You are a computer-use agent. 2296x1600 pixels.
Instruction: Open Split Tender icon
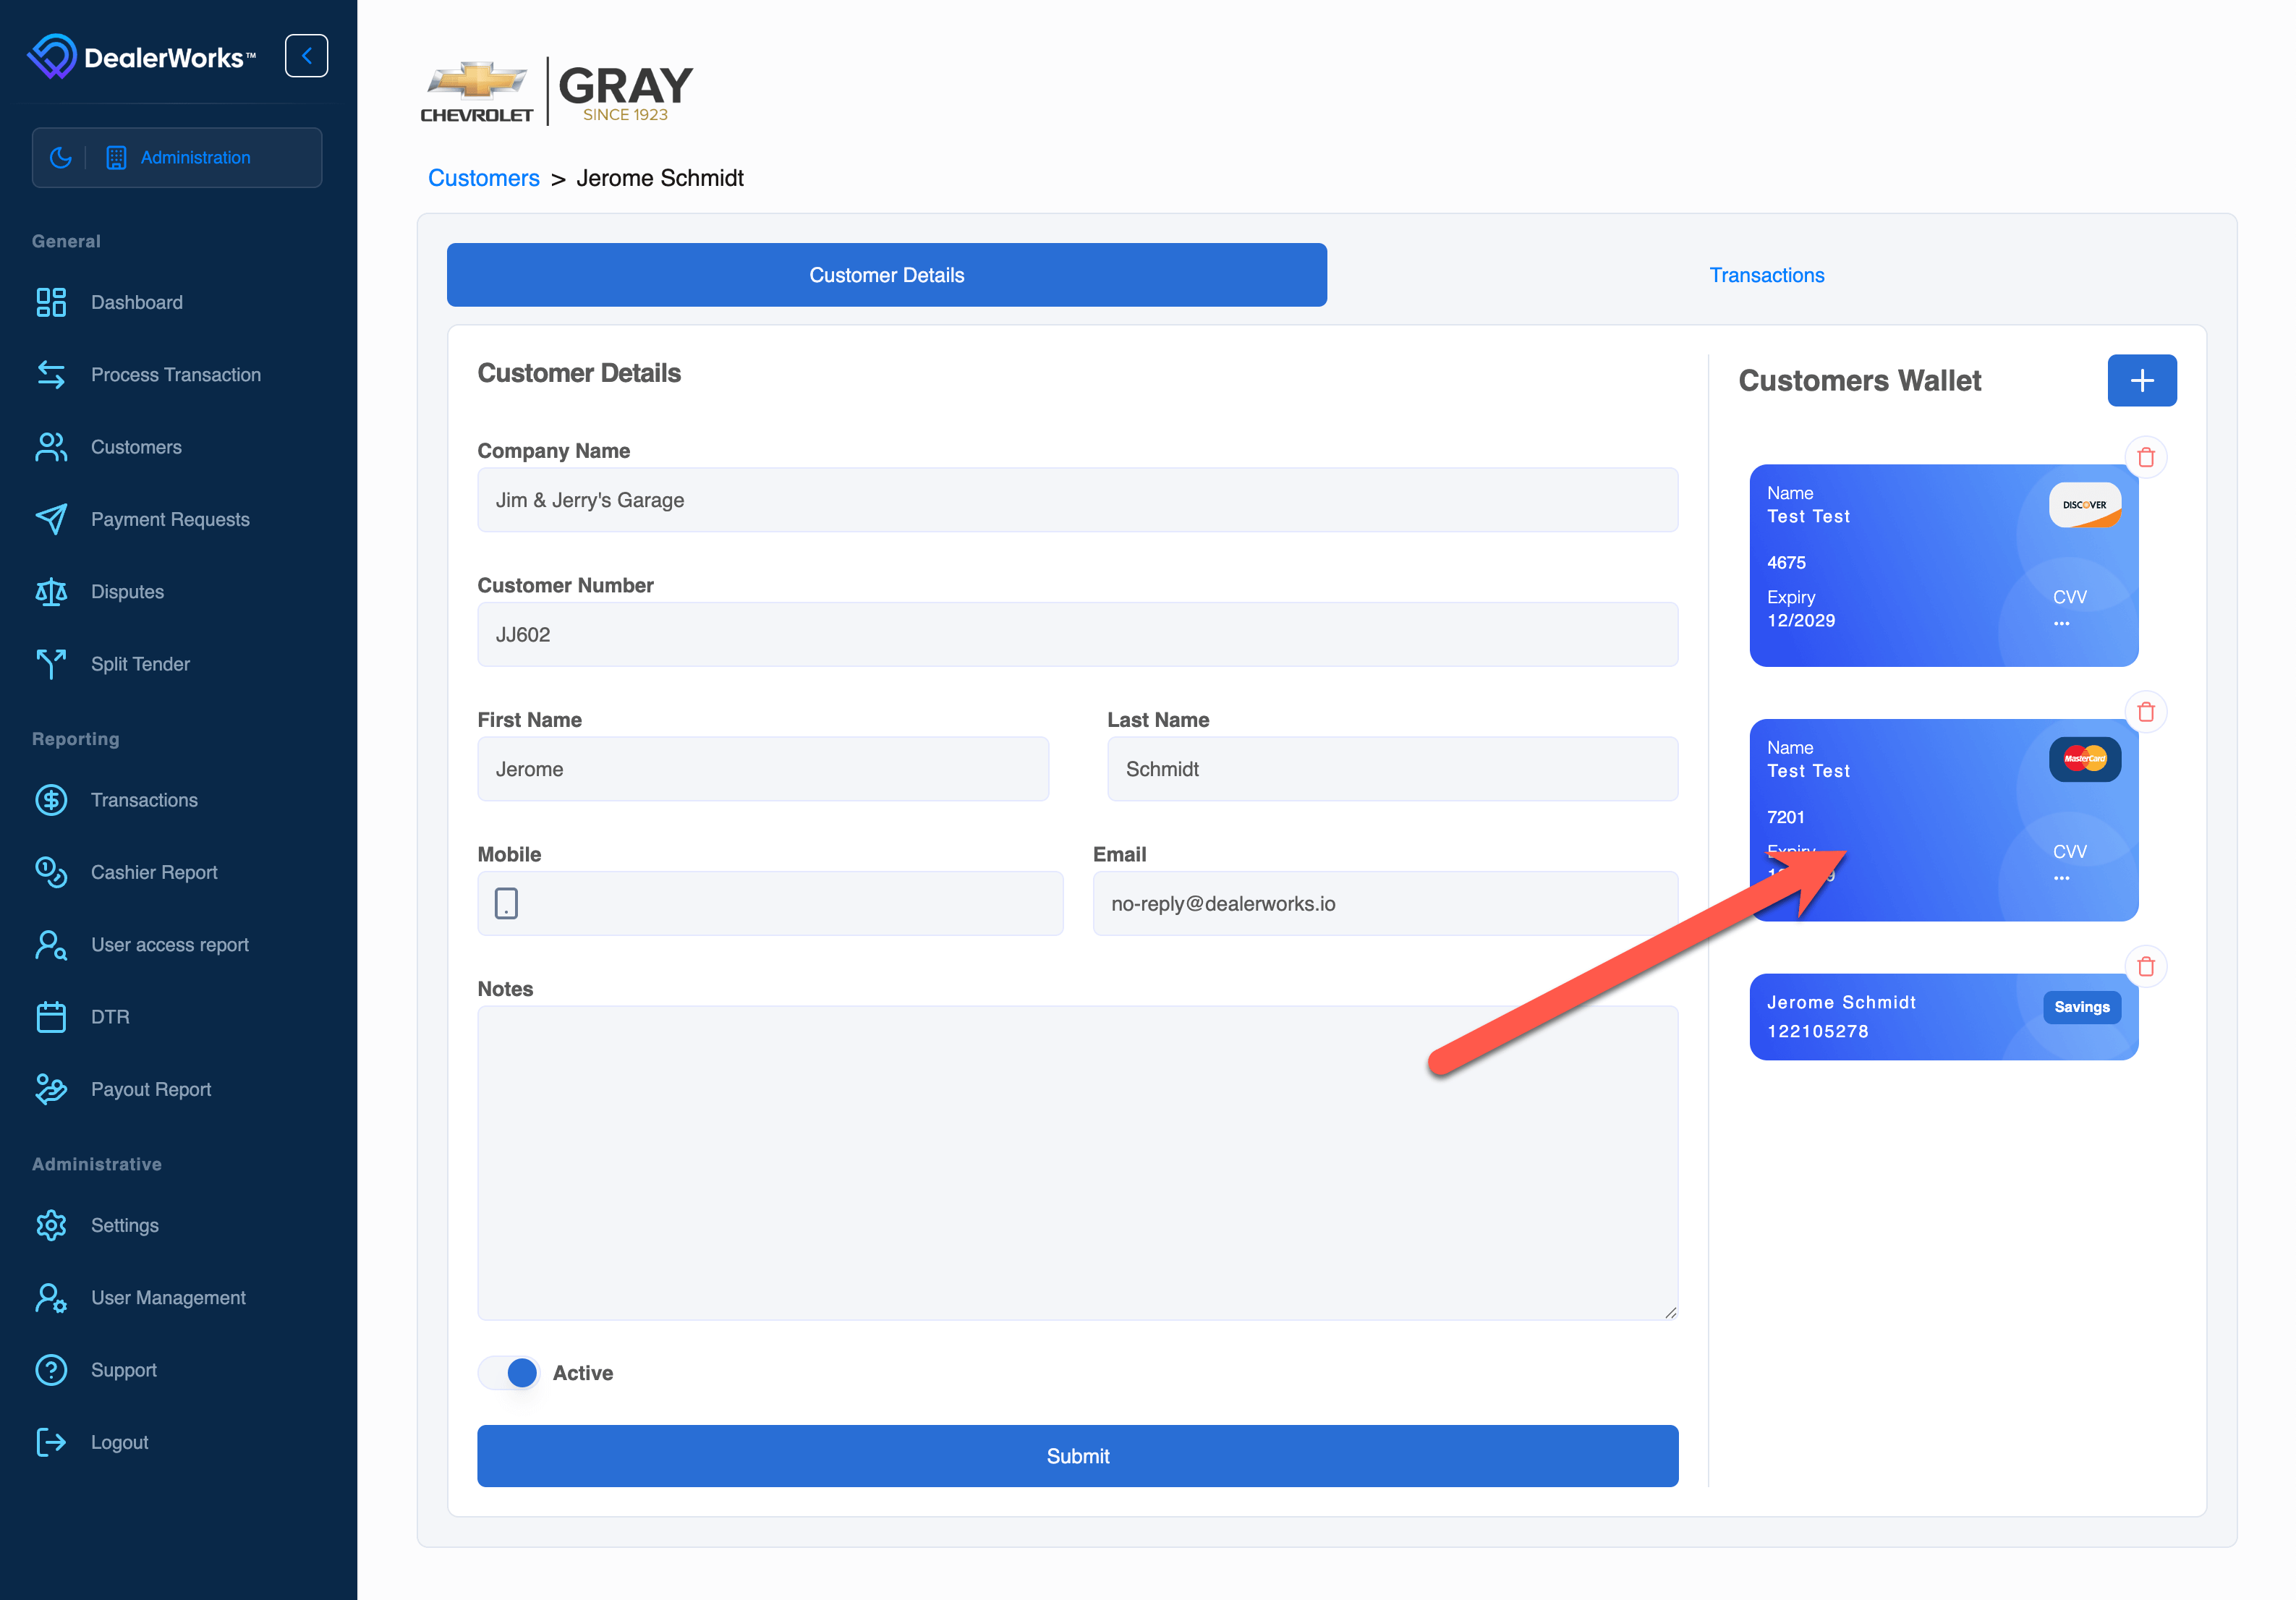[51, 664]
